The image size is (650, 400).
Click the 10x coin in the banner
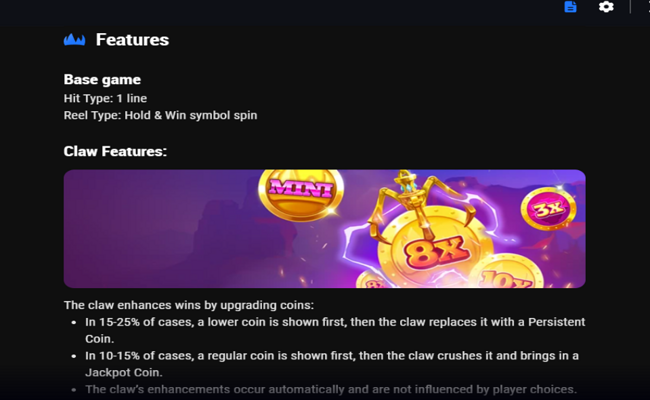[508, 272]
